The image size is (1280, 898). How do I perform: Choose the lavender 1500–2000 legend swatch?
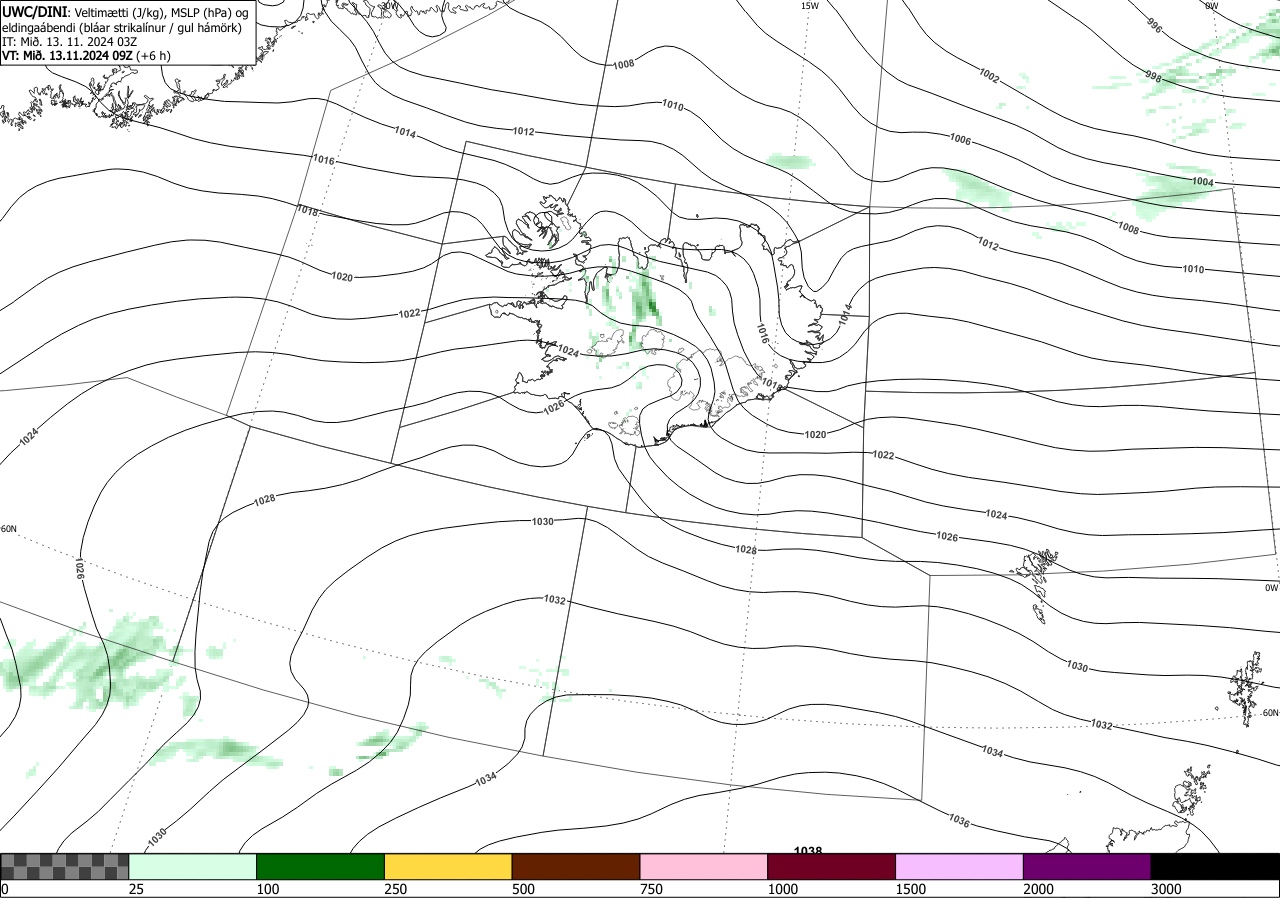coord(960,866)
